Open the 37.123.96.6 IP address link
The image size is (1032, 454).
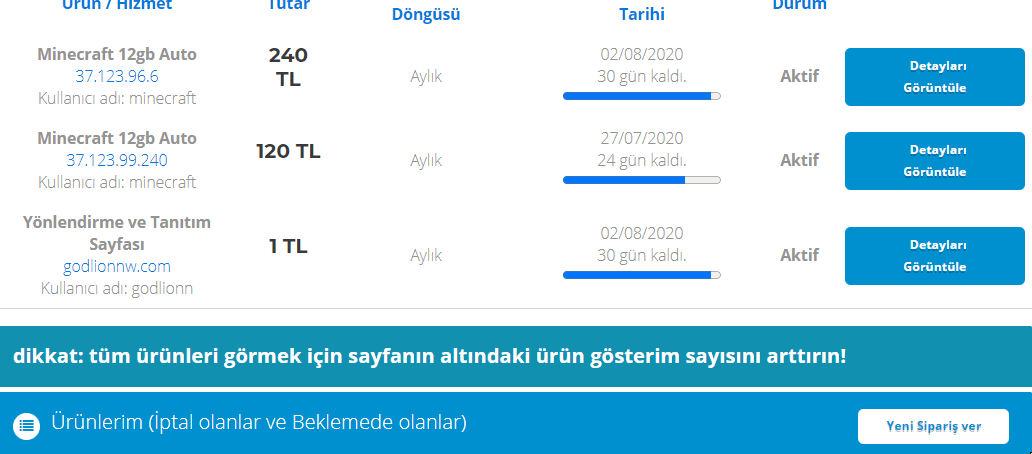[117, 76]
